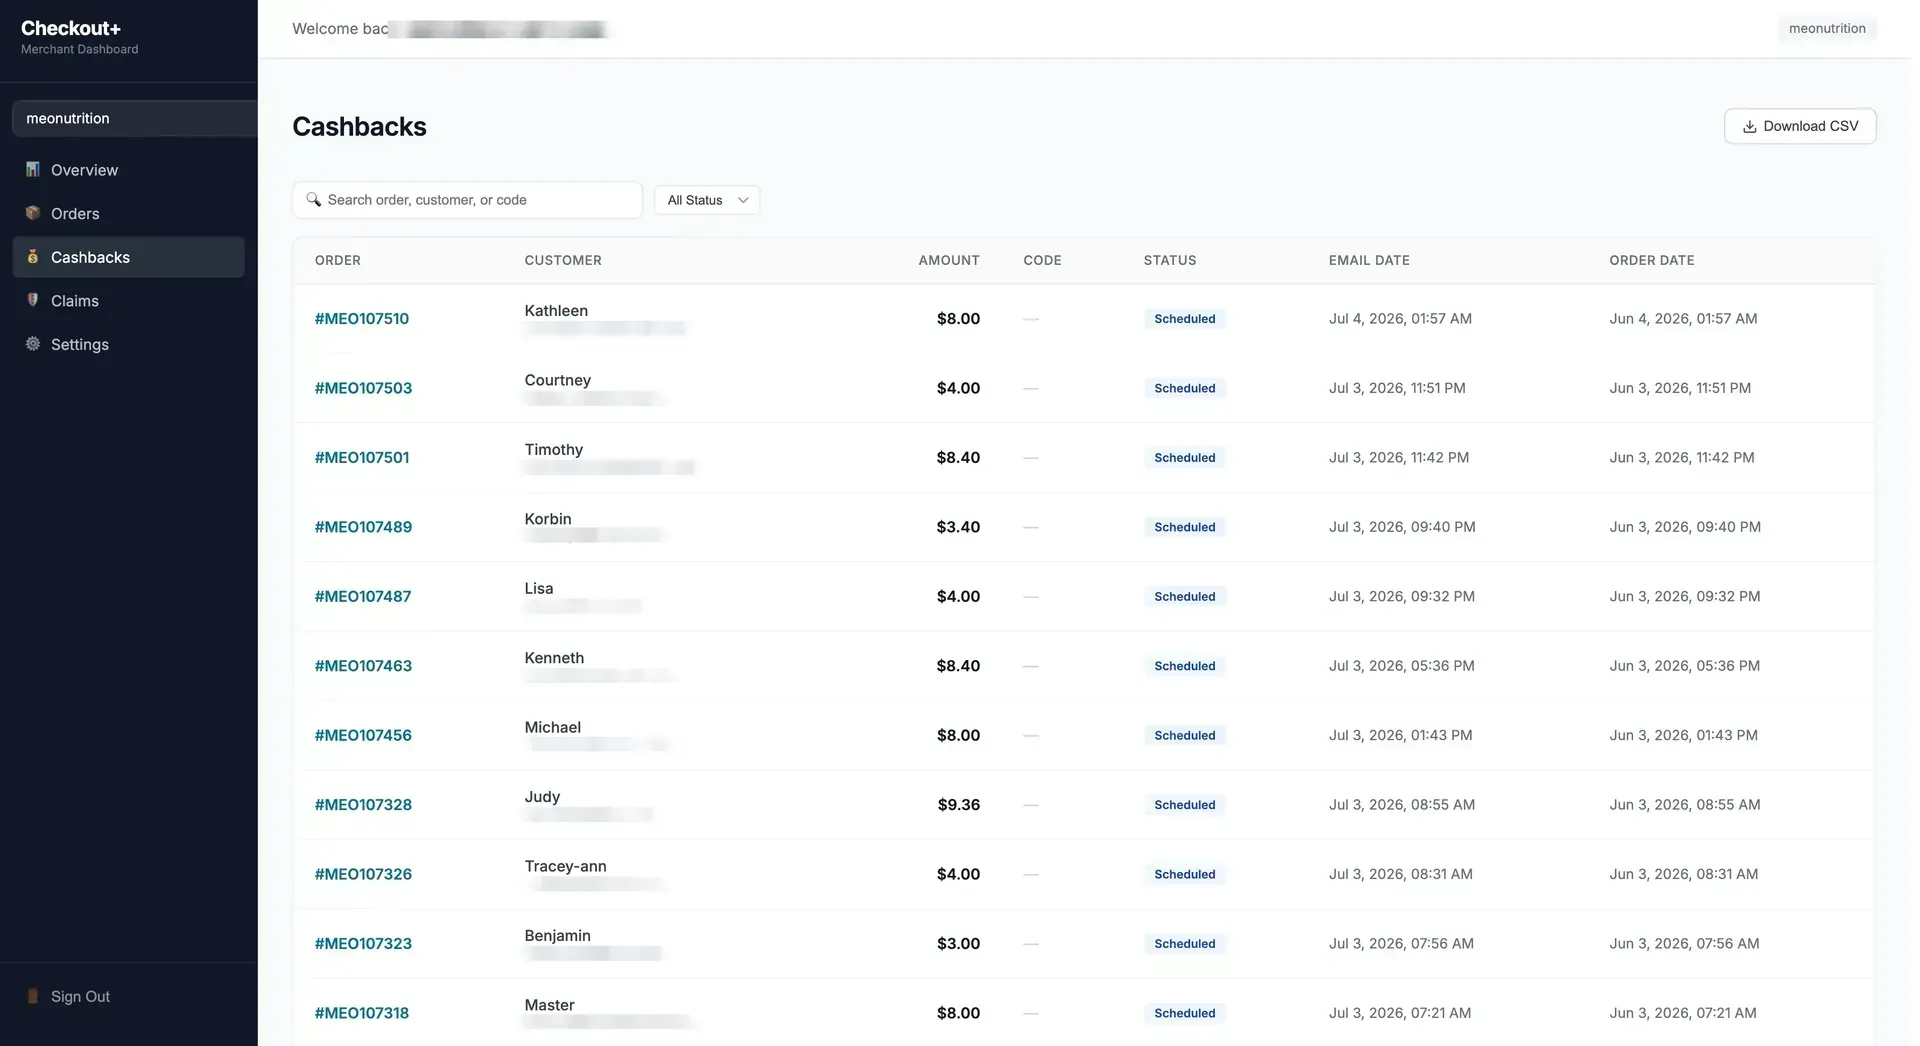Click the AMOUNT column header
This screenshot has height=1046, width=1920.
click(949, 260)
